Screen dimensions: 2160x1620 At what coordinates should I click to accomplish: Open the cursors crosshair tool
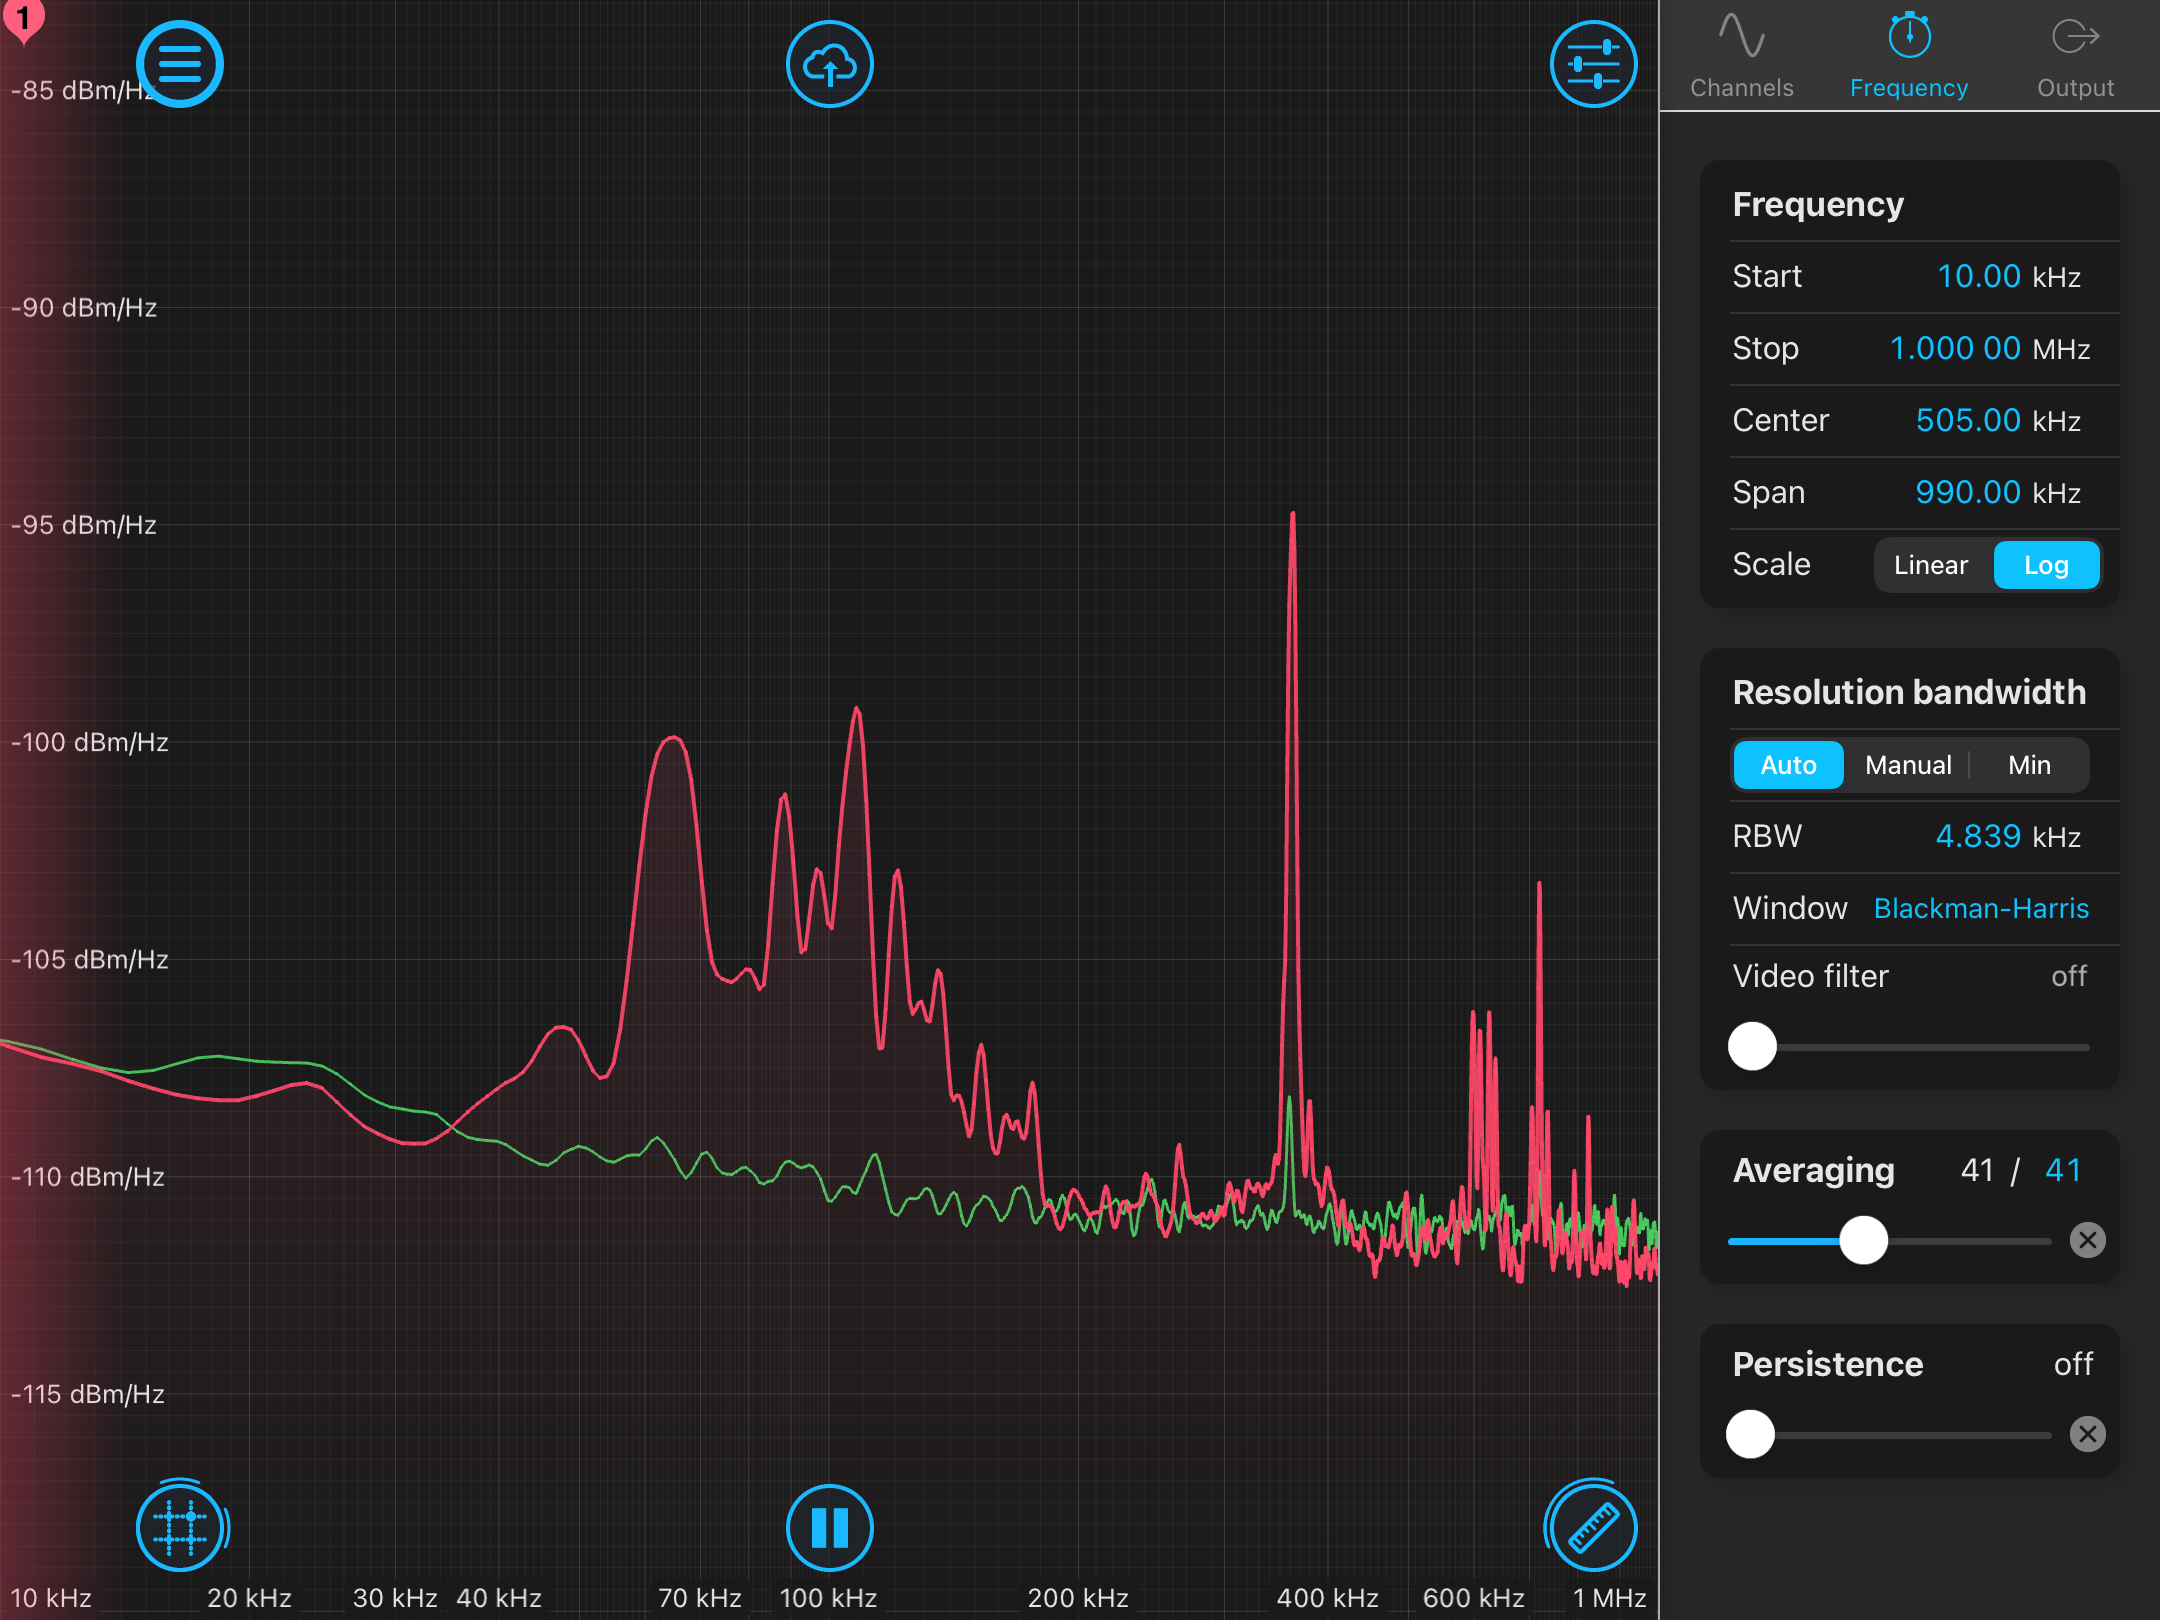click(x=180, y=1527)
